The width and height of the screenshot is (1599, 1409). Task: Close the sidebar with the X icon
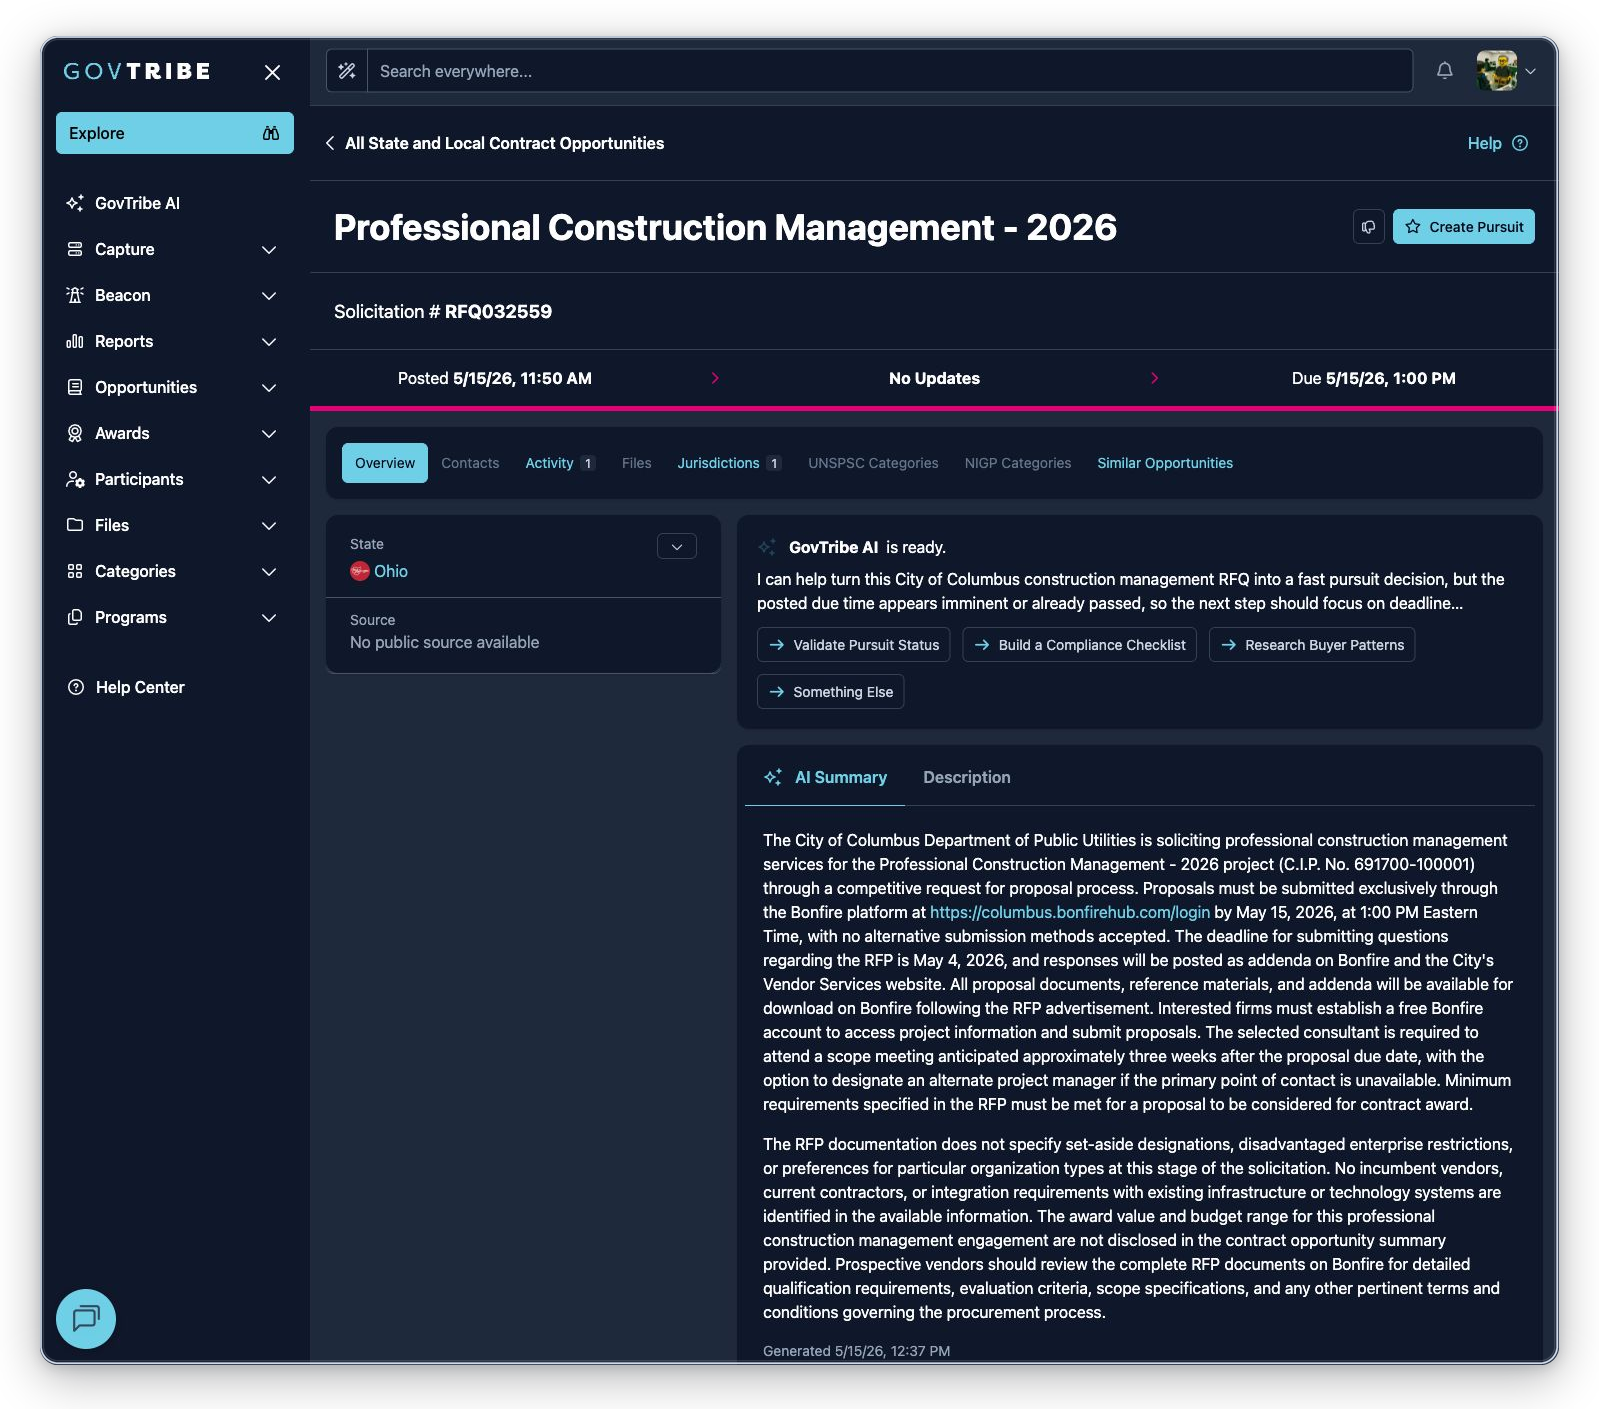(x=272, y=72)
